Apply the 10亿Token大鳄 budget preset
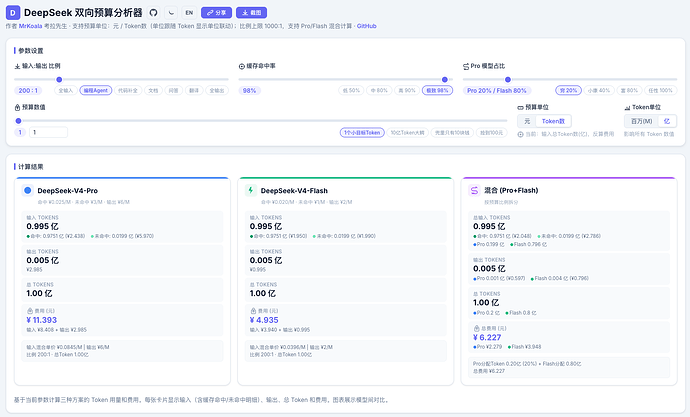 point(407,132)
